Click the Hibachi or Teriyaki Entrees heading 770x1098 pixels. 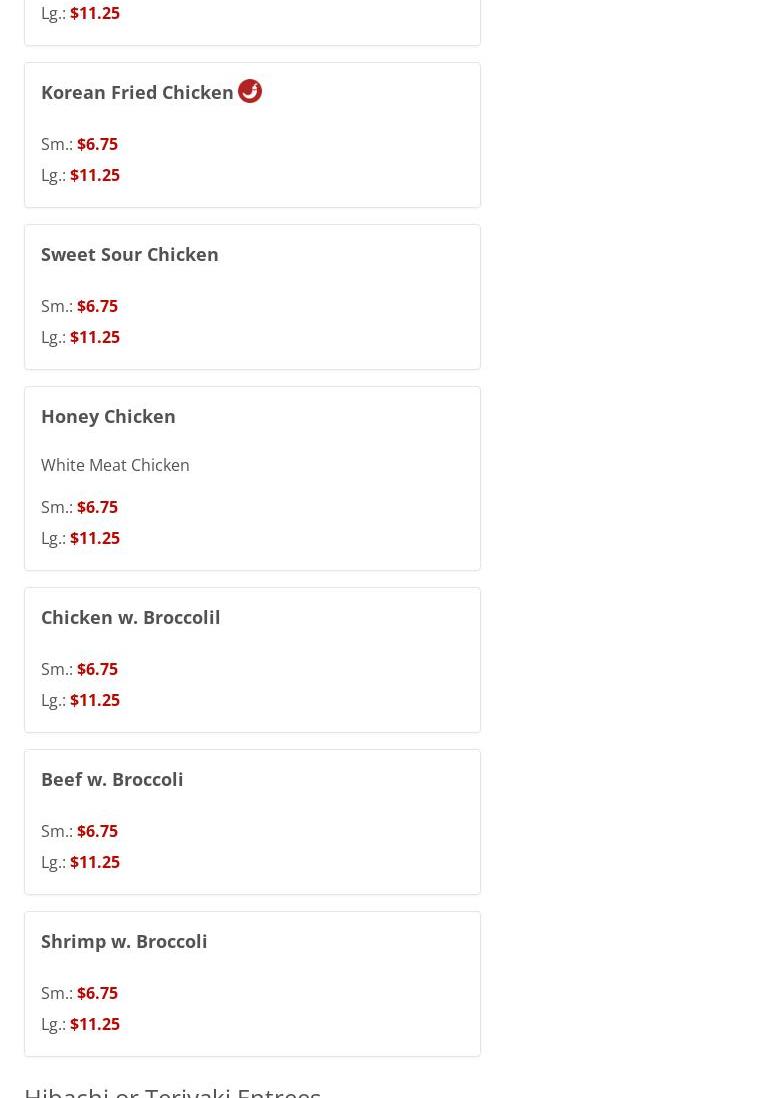coord(173,1092)
